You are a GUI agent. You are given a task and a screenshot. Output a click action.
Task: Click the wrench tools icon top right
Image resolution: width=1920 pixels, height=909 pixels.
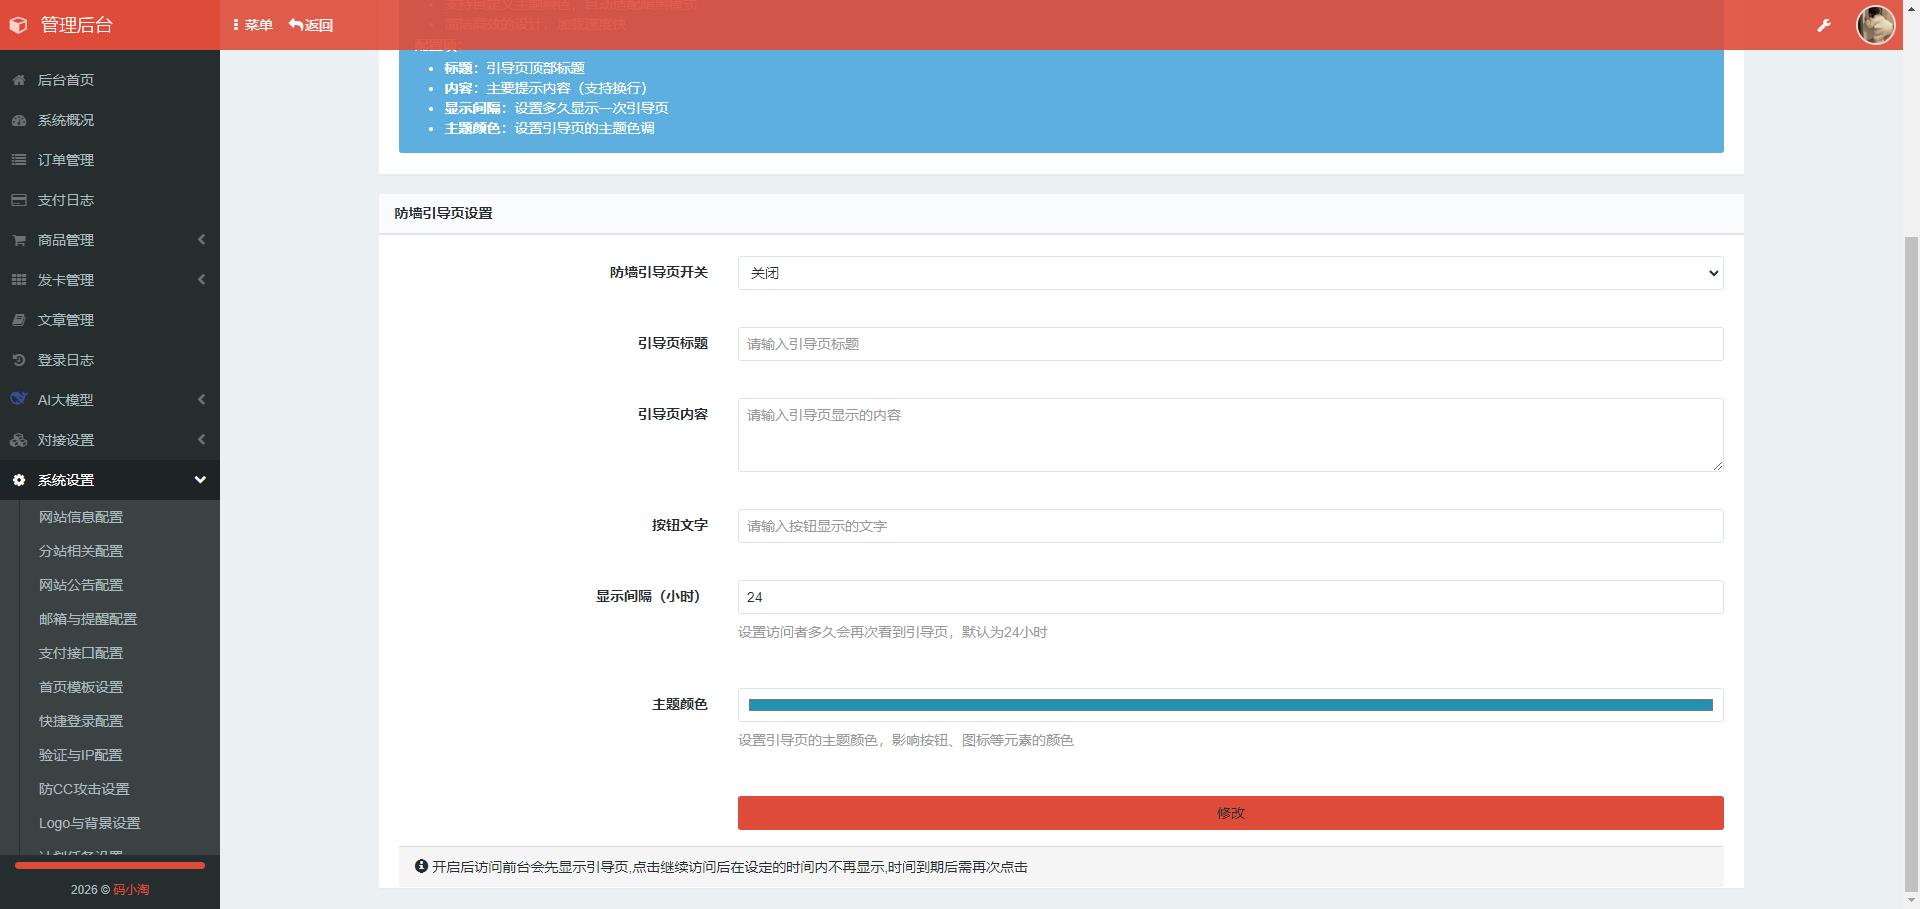click(1825, 25)
